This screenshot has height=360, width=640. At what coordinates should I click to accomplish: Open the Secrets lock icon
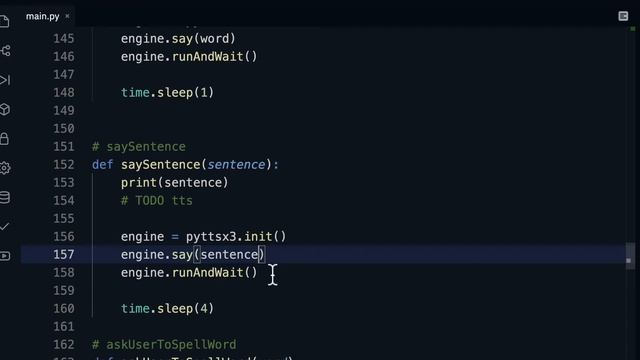pos(4,139)
